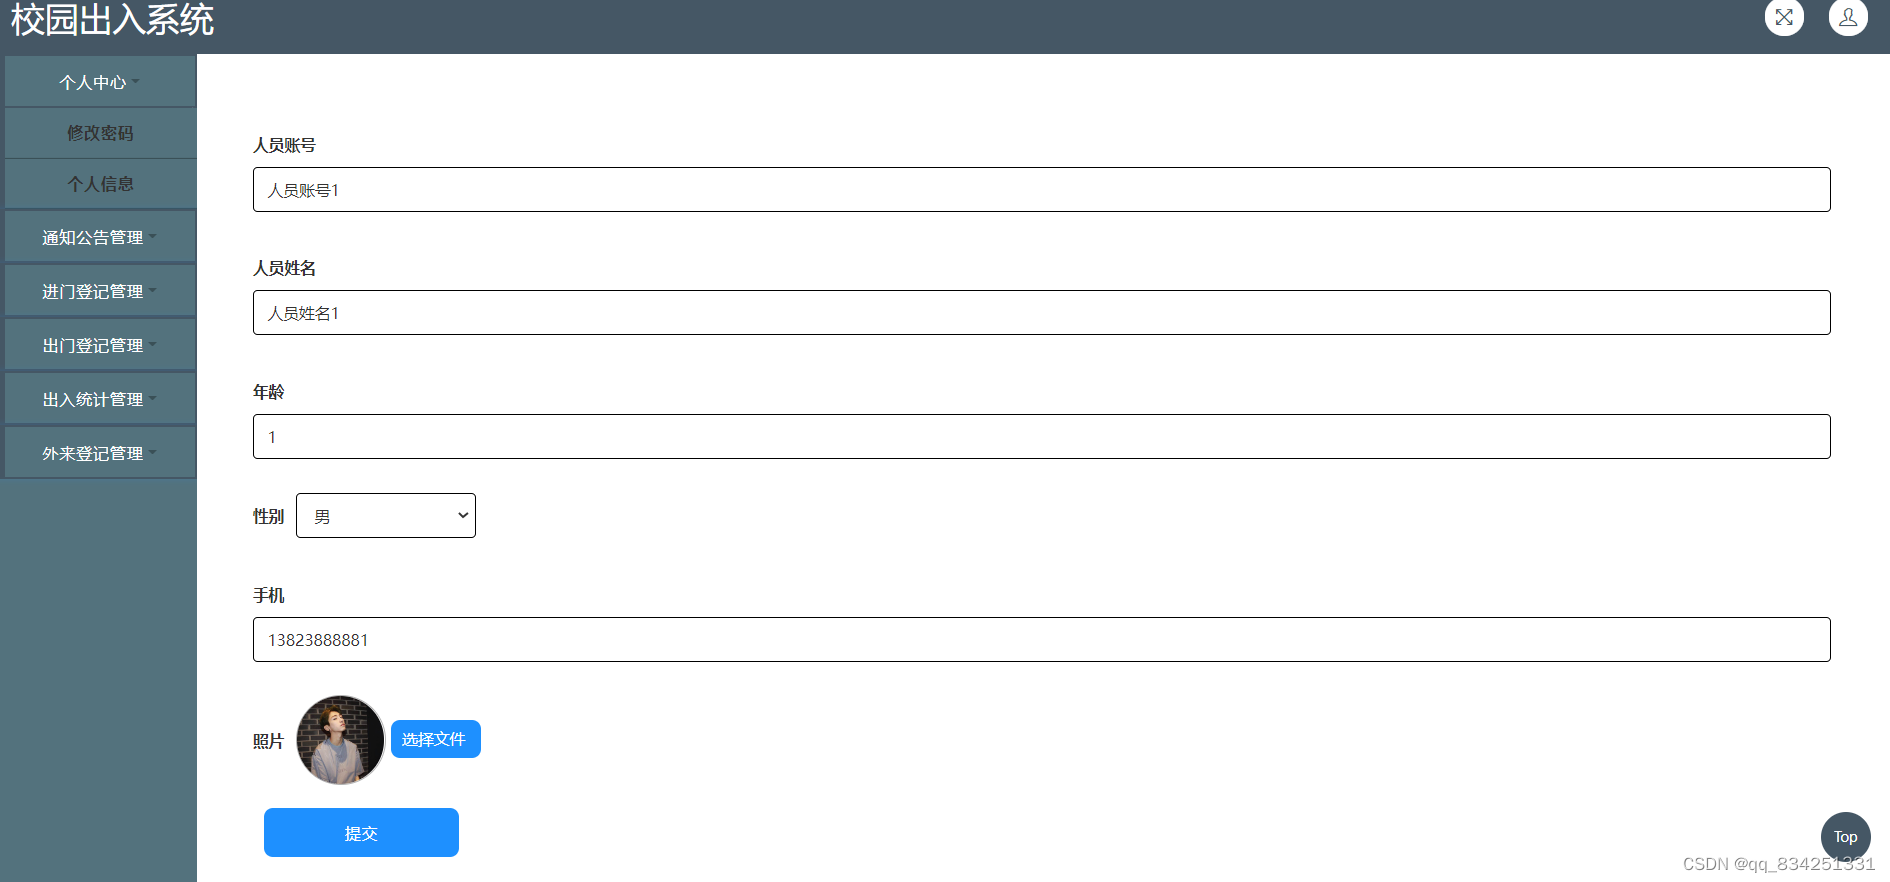Expand the 进门登记管理 sidebar section
The height and width of the screenshot is (882, 1890).
pyautogui.click(x=99, y=290)
